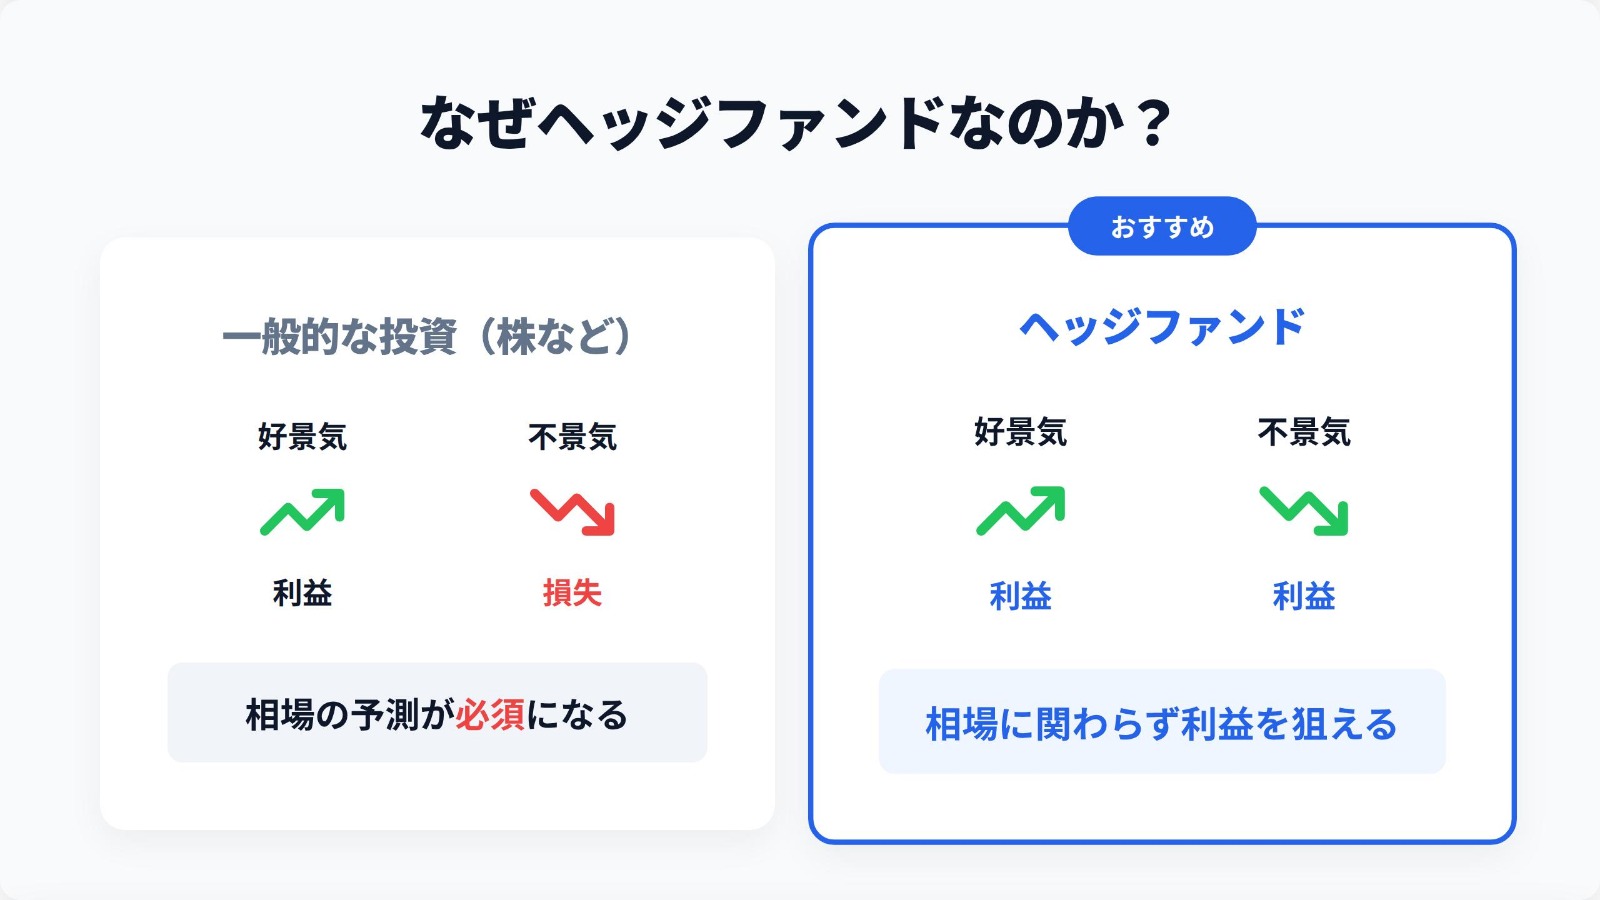Click blue 利益 under the hedge fund 好景気

click(1020, 596)
